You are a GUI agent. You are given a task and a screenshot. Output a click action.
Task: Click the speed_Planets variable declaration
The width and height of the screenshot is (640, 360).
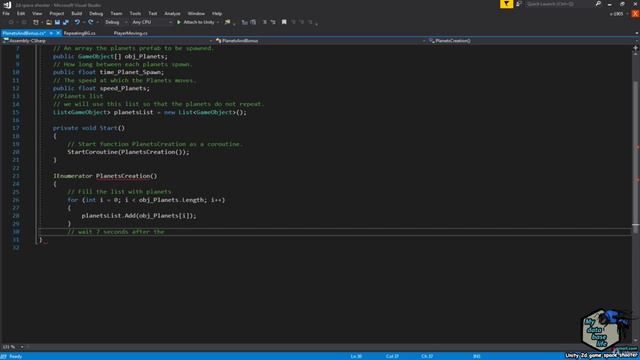click(x=124, y=88)
